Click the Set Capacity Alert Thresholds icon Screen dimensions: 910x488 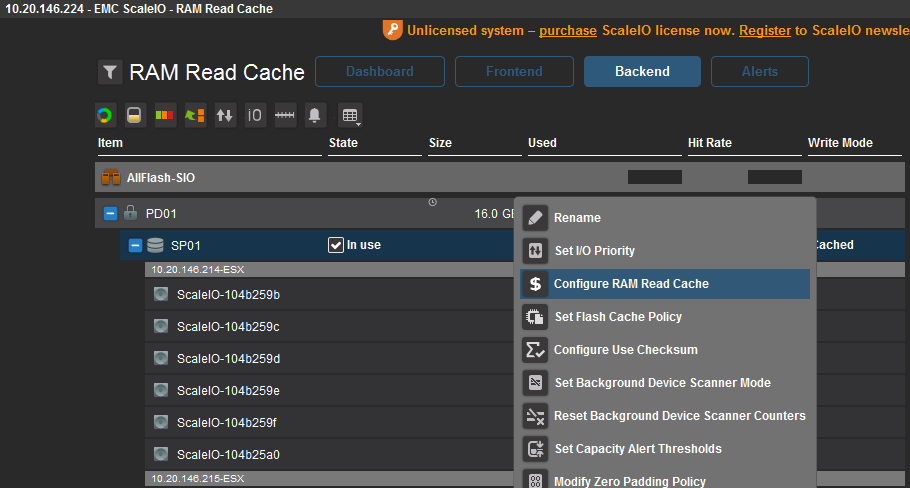click(x=535, y=449)
